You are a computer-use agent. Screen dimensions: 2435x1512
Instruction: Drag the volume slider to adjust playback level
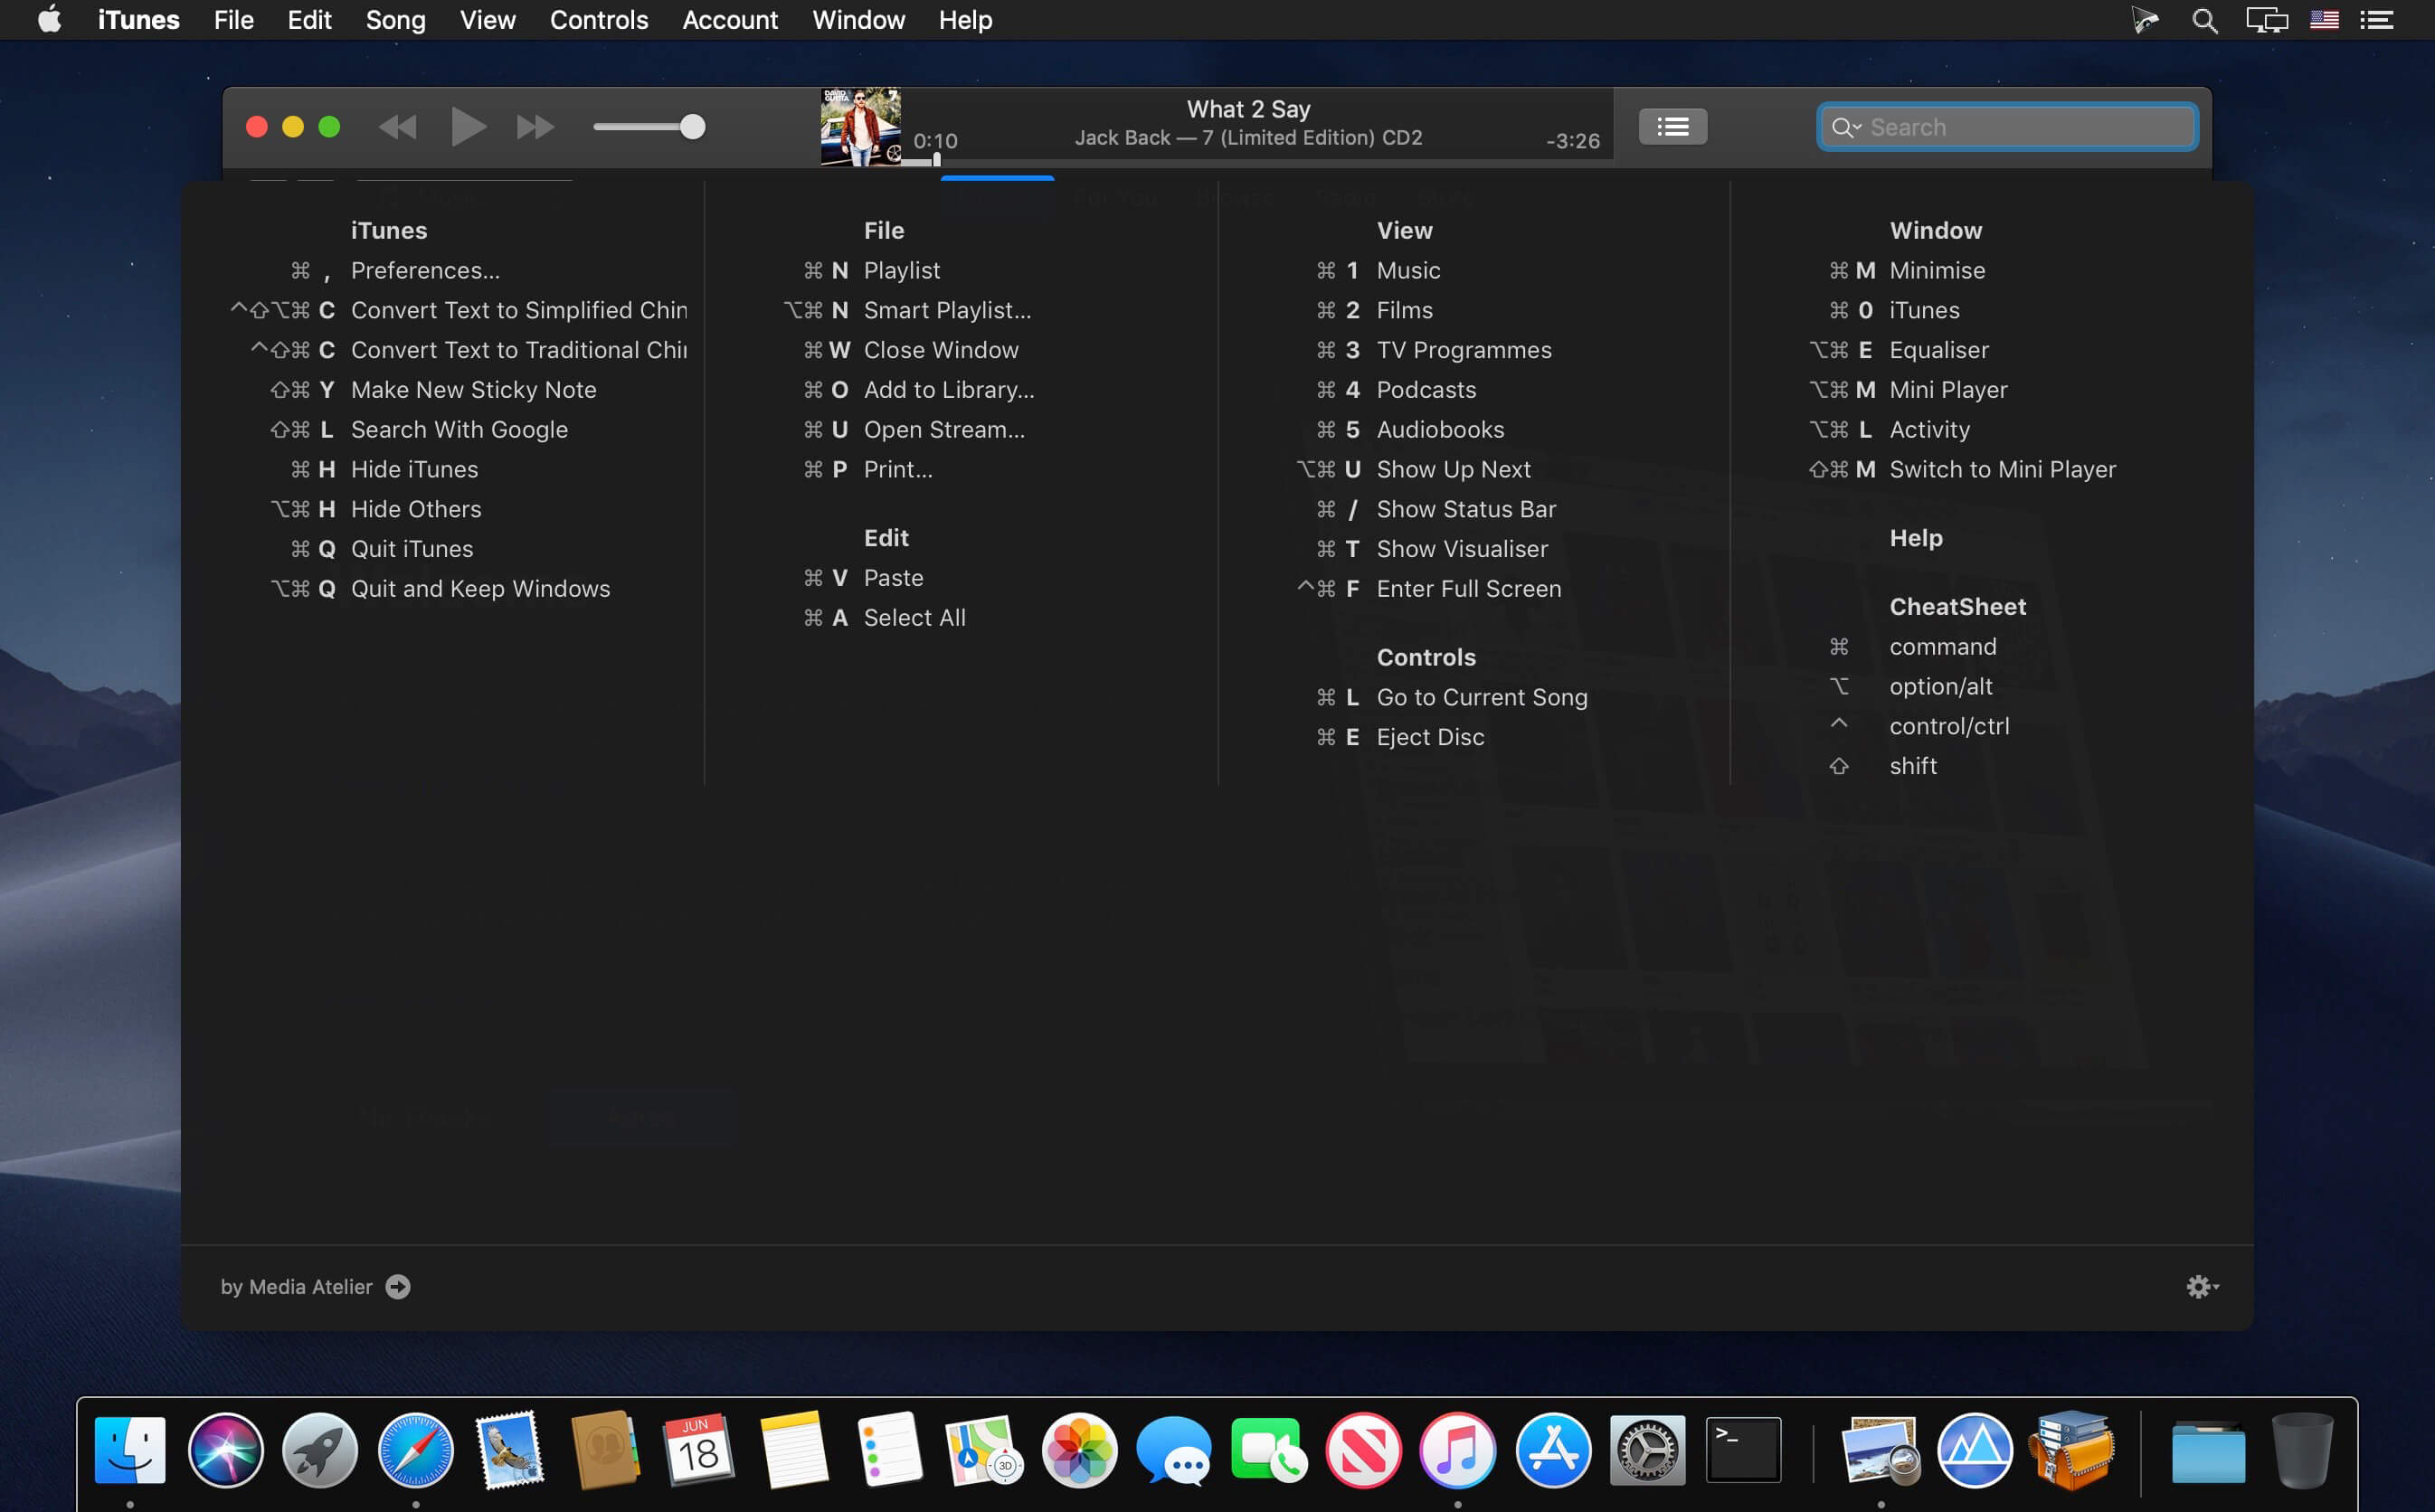click(693, 124)
